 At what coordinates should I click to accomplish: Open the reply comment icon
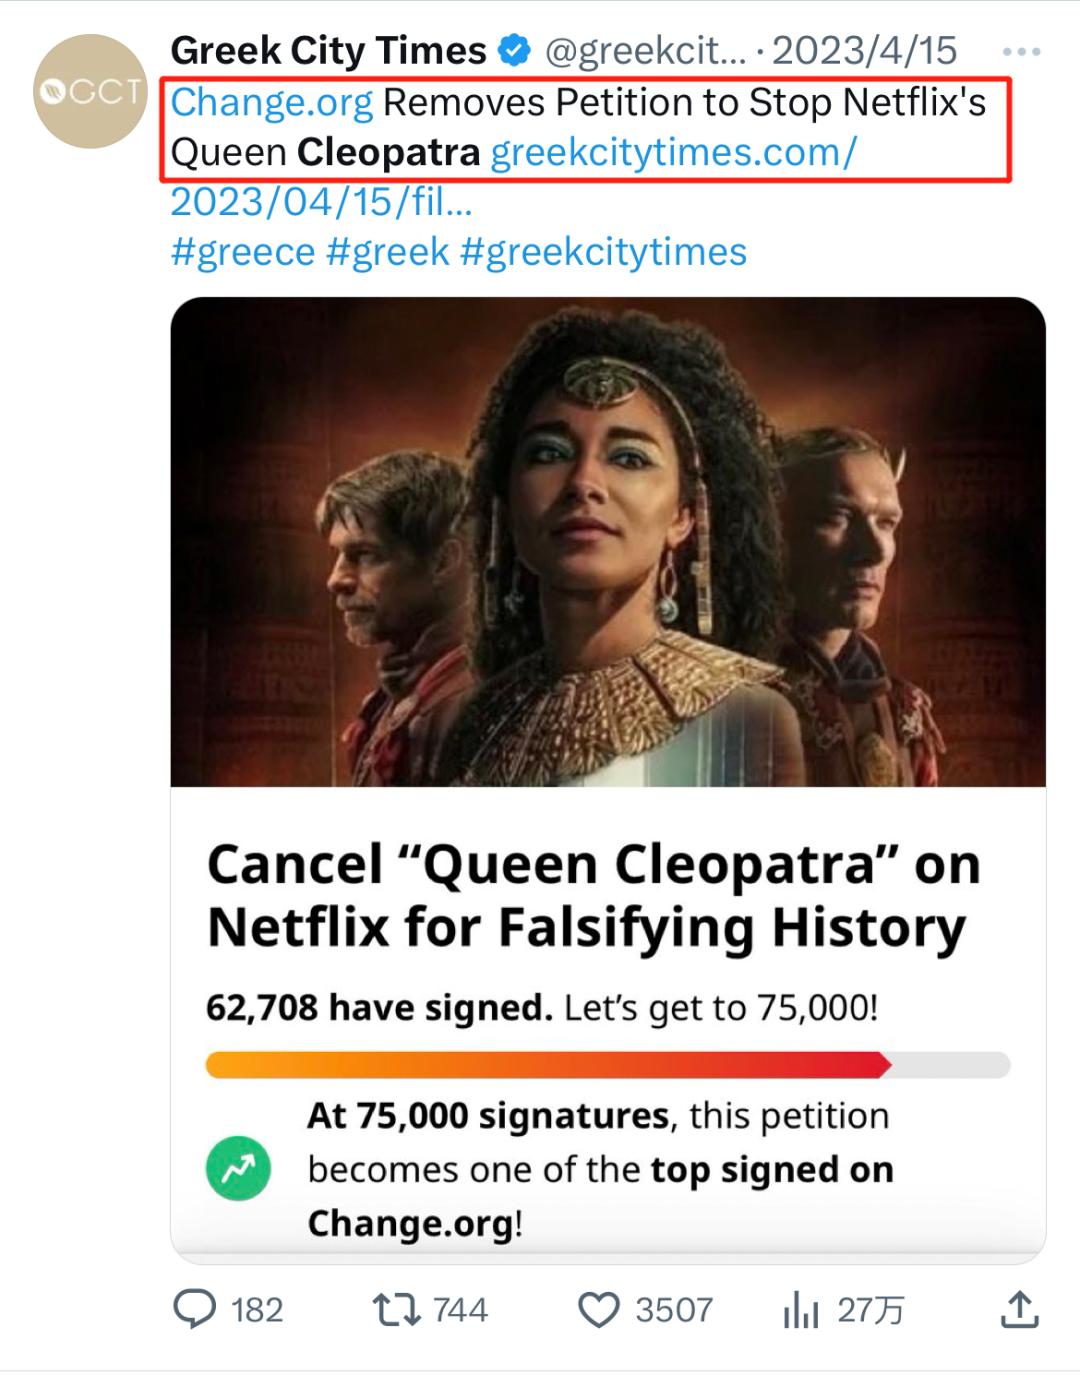click(x=195, y=1309)
